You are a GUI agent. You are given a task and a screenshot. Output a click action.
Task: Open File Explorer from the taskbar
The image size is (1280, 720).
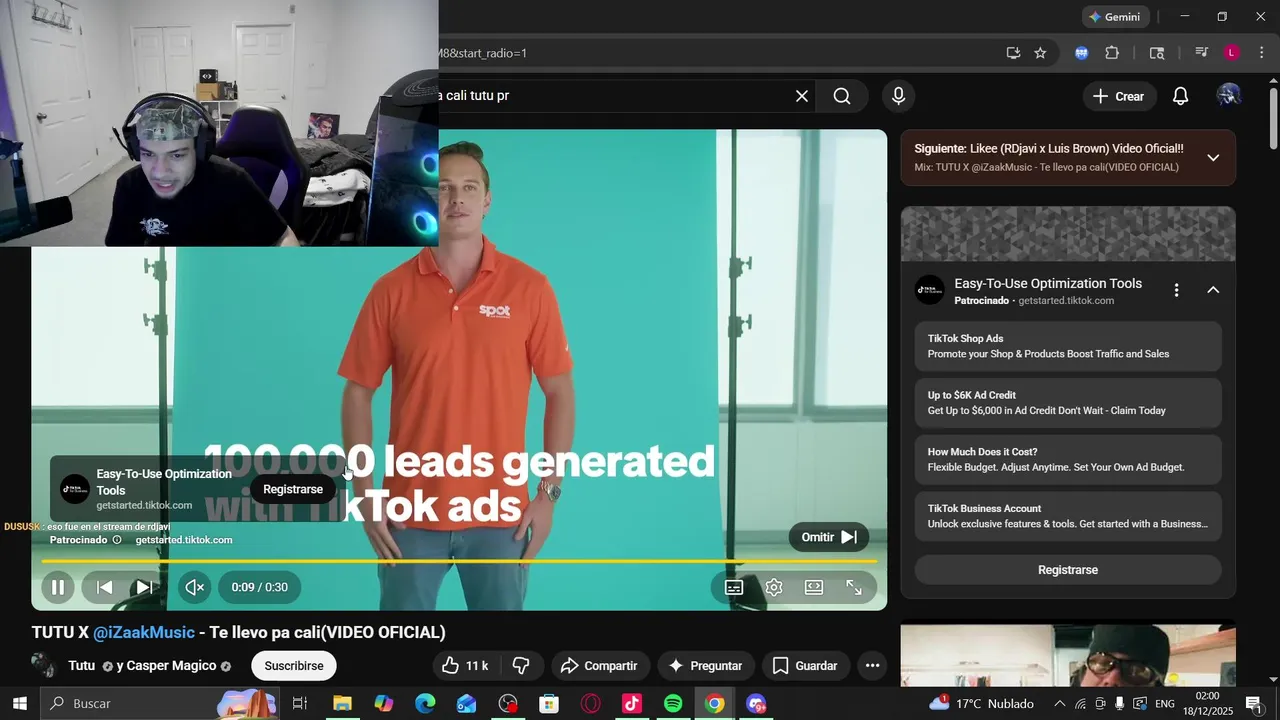(x=342, y=704)
